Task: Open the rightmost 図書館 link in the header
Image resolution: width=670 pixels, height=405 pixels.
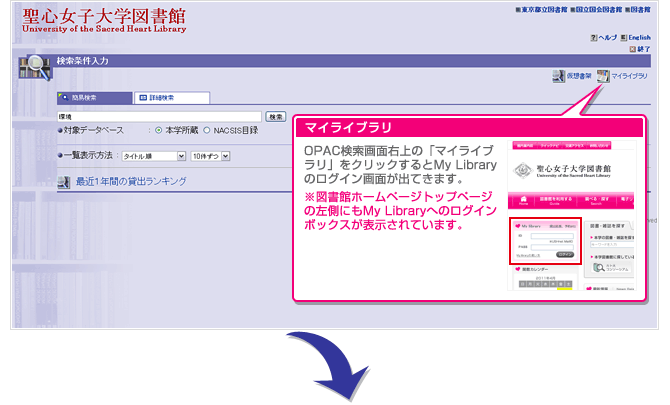Action: coord(641,9)
